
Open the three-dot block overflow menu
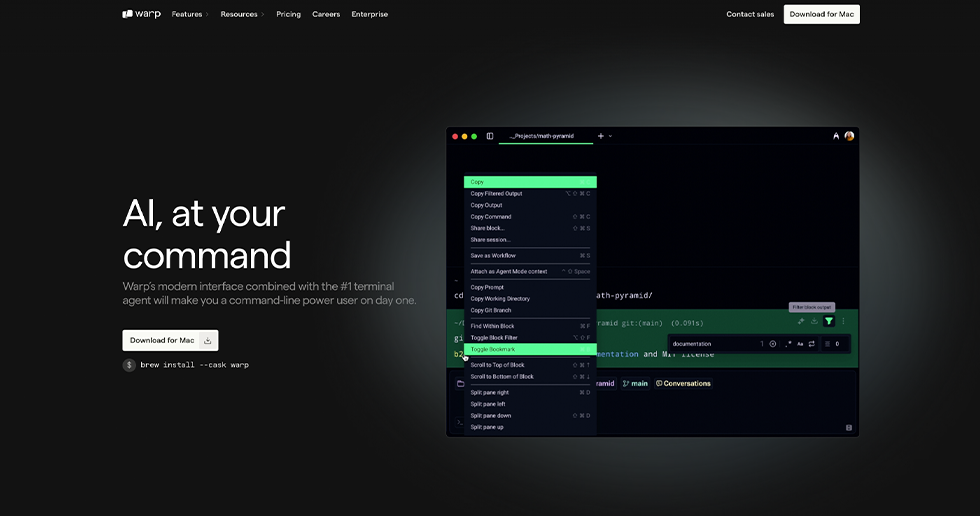pyautogui.click(x=843, y=321)
